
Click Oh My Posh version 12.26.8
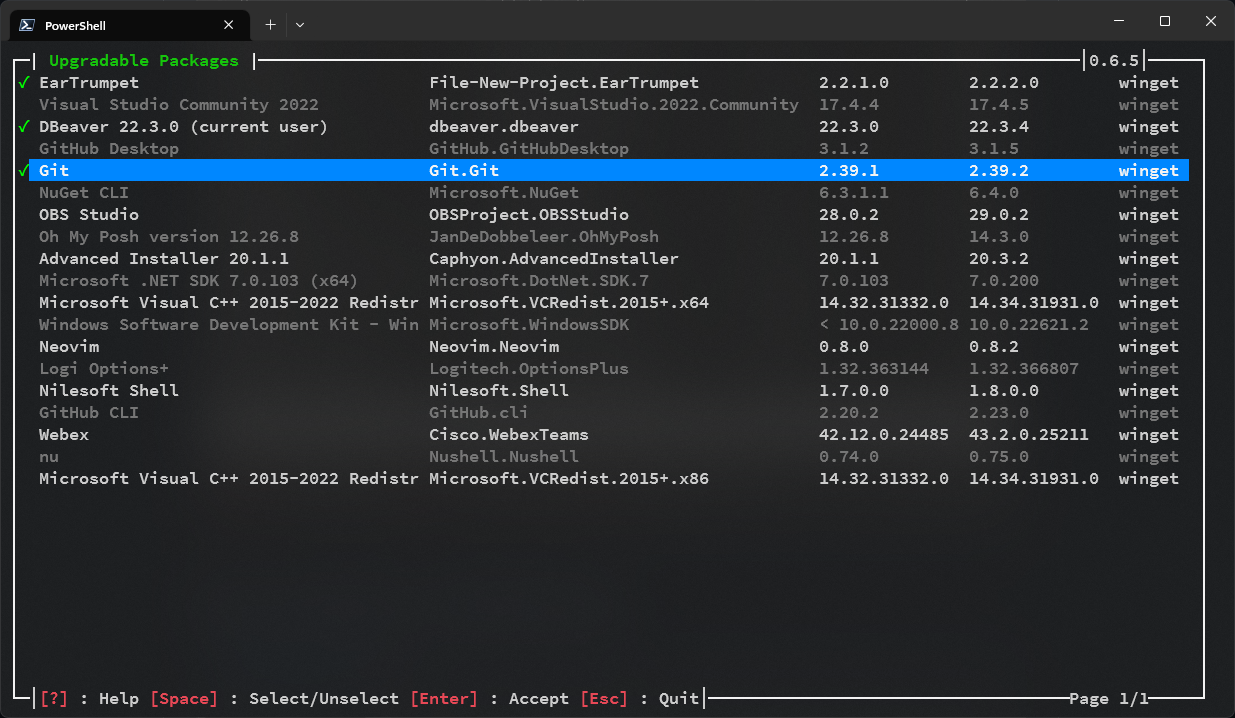tap(169, 237)
